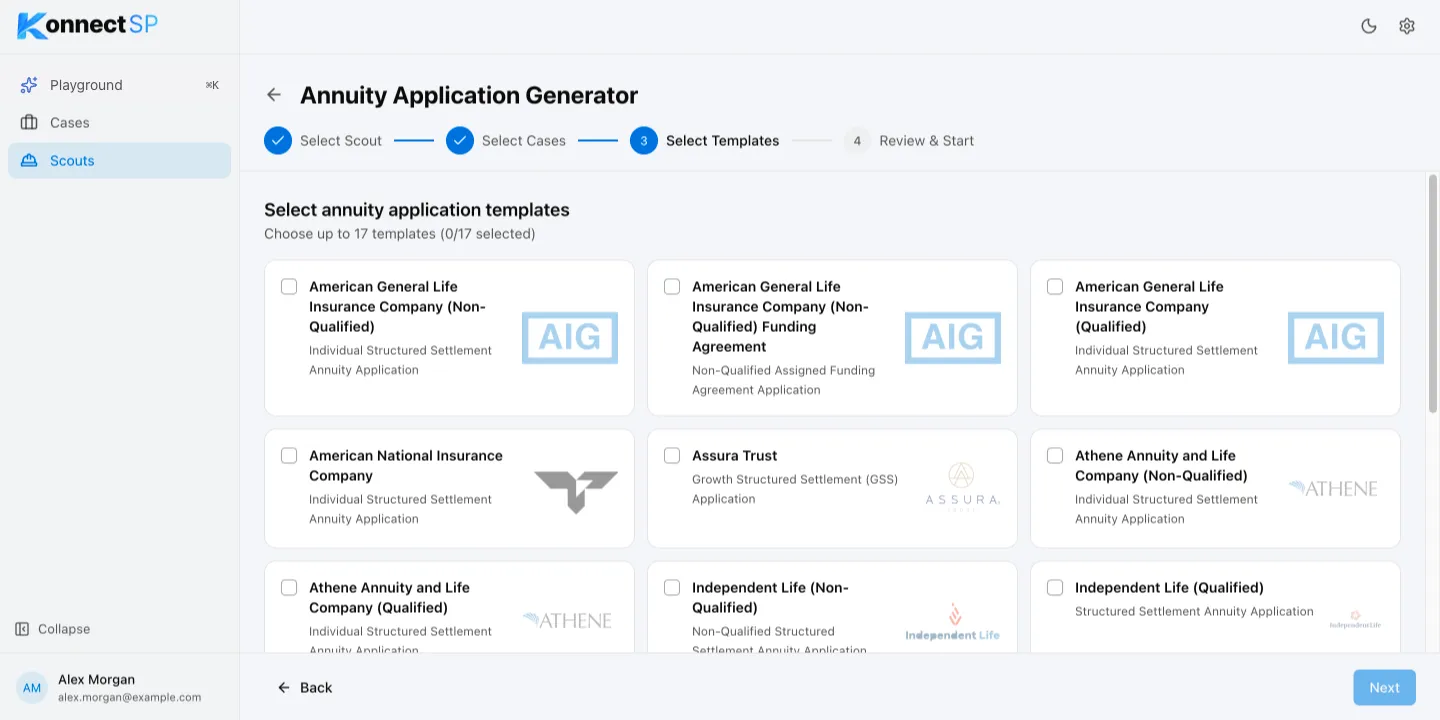Click the Collapse sidebar icon

23,629
